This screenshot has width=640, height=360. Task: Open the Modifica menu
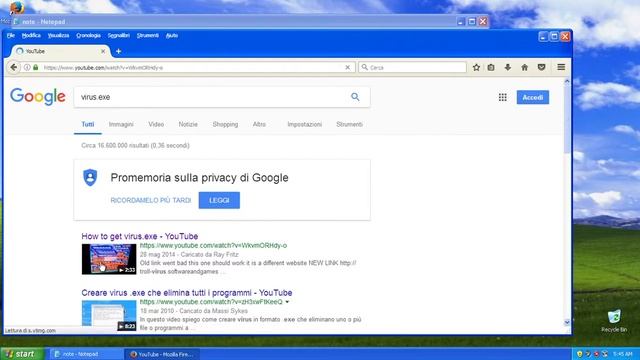[31, 36]
